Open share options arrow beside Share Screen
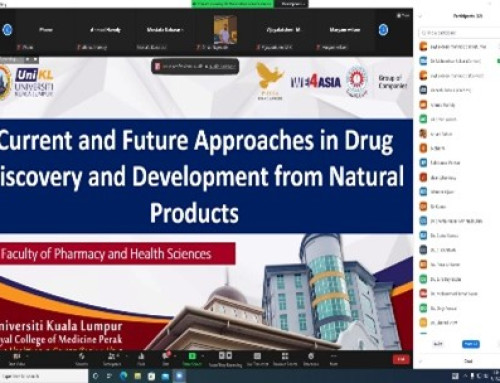This screenshot has width=500, height=383. pos(203,356)
